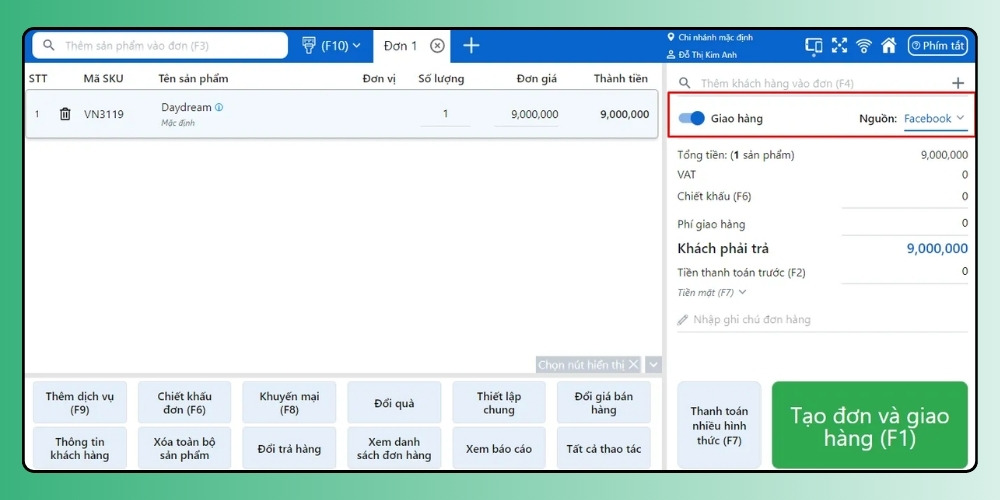Click Thêm dịch vụ (F9) button
This screenshot has width=1000, height=500.
pos(80,403)
